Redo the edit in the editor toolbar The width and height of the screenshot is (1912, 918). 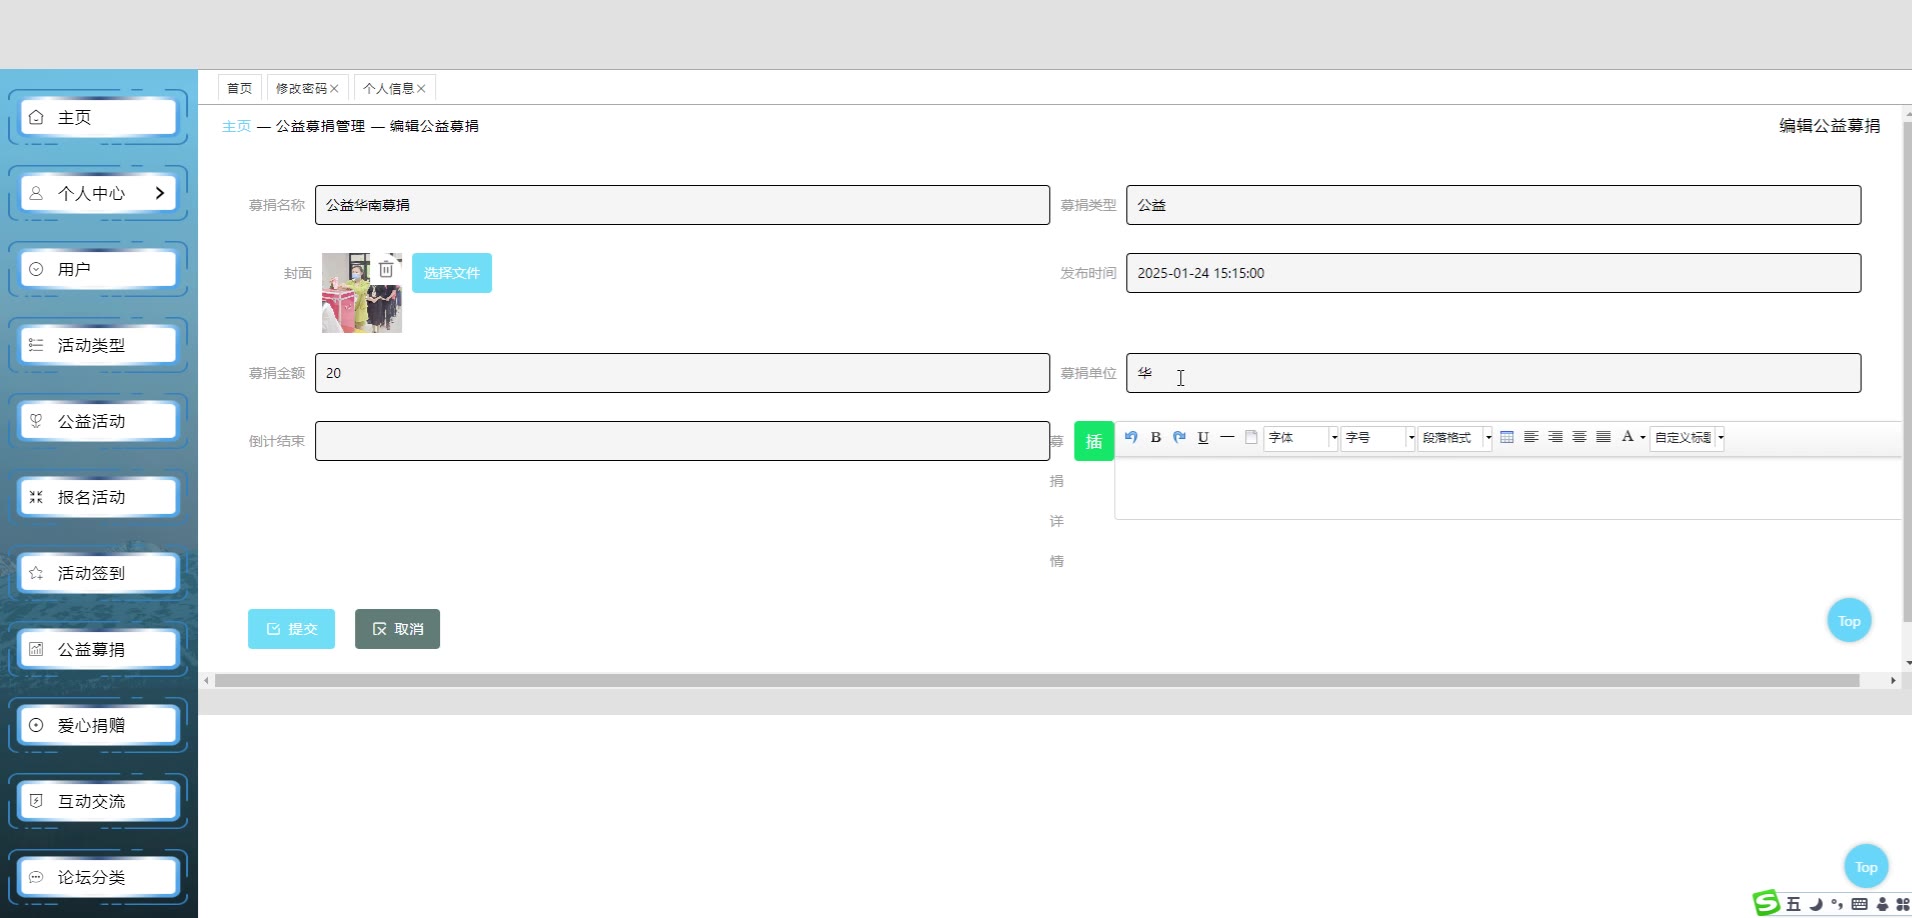(1179, 437)
